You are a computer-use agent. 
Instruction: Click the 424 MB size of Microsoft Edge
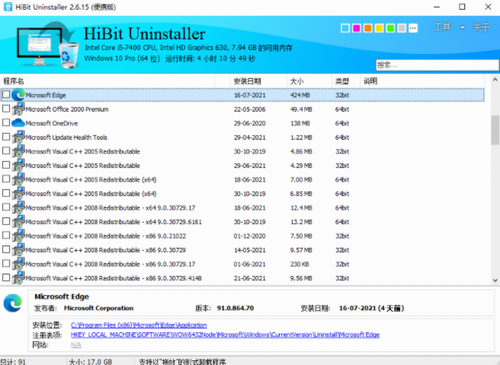tap(300, 95)
